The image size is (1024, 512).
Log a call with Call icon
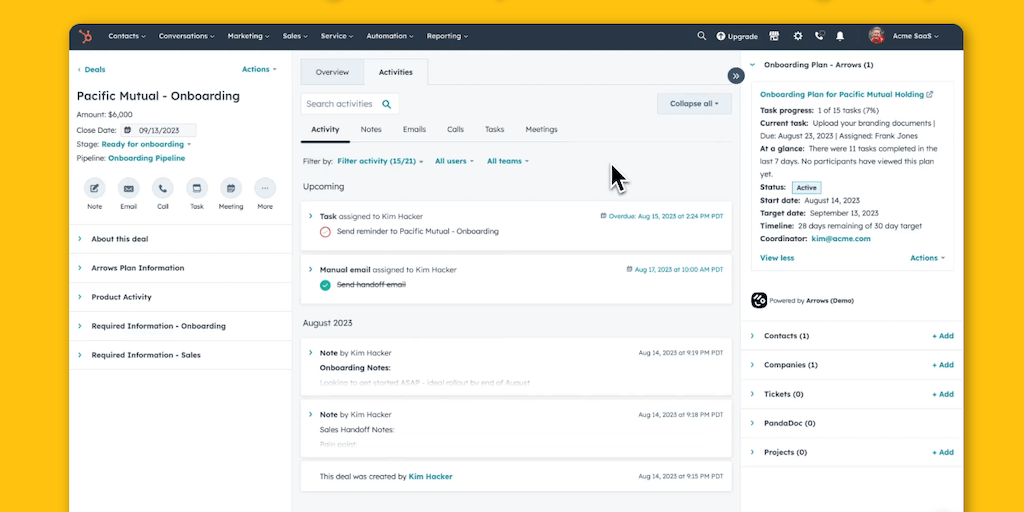(x=162, y=188)
